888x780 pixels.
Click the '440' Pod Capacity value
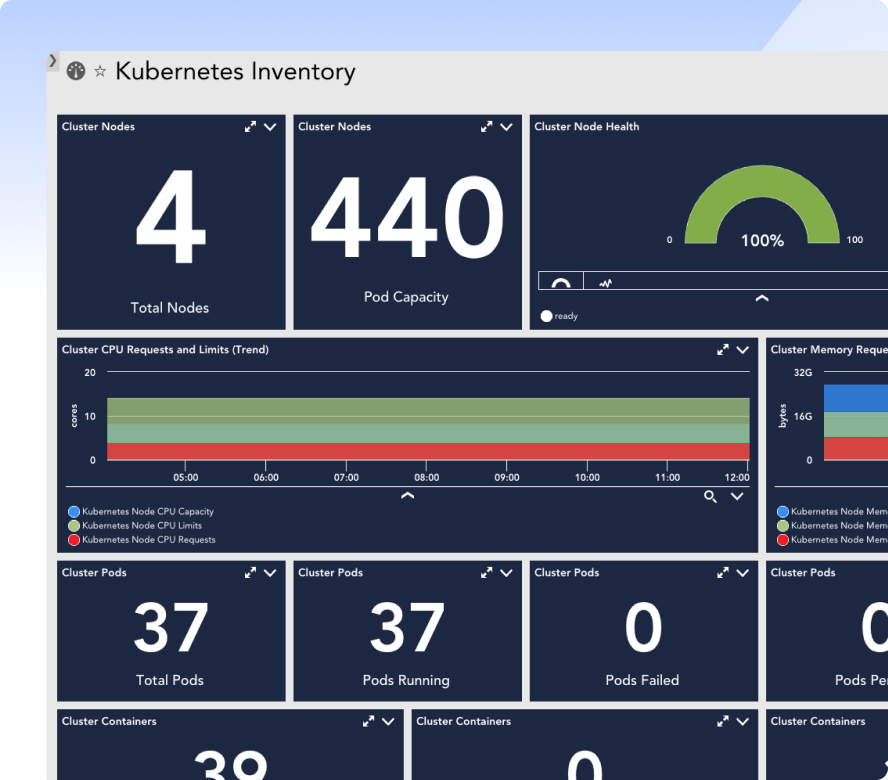pos(407,217)
